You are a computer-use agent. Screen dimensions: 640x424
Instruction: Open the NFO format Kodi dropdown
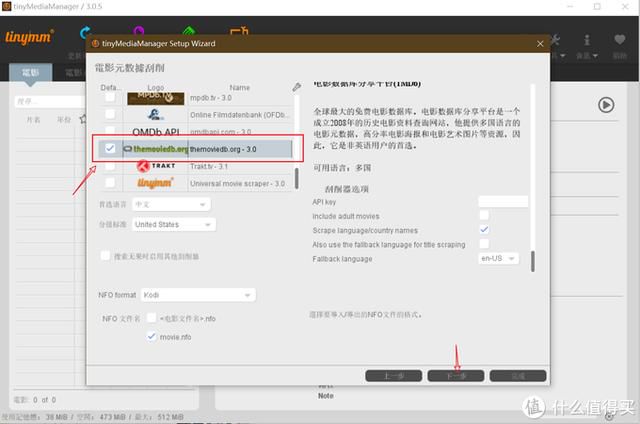tap(198, 295)
